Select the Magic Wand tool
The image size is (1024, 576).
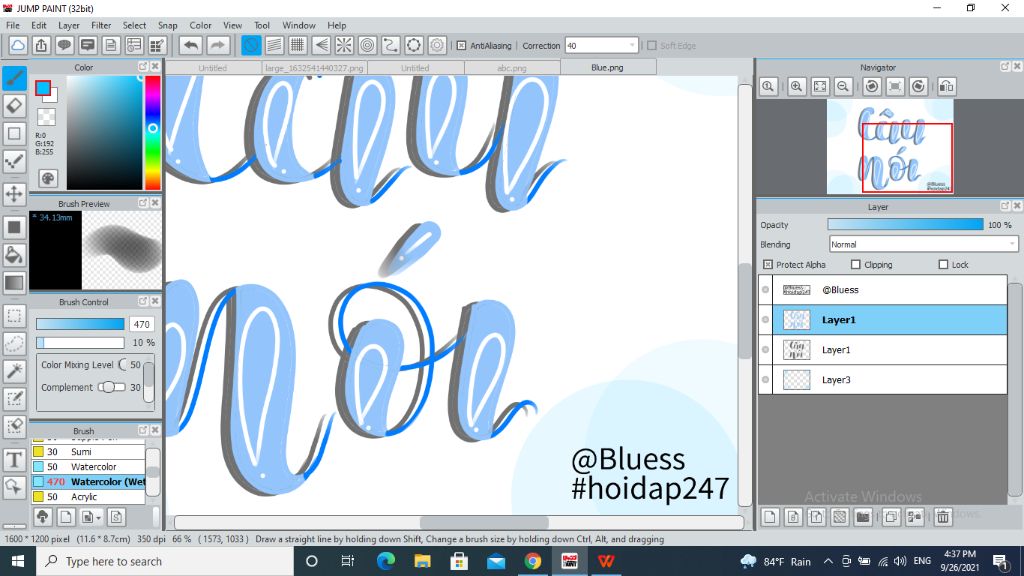[14, 371]
